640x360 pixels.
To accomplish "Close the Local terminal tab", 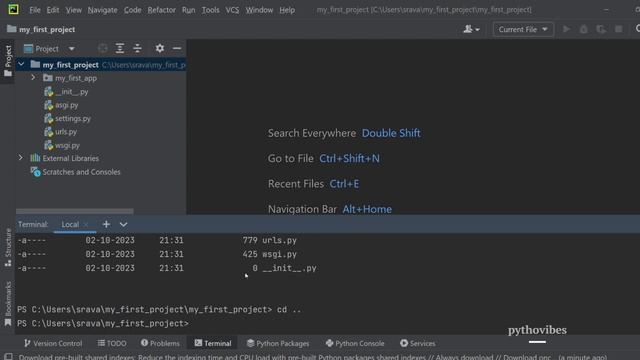I will 86,224.
